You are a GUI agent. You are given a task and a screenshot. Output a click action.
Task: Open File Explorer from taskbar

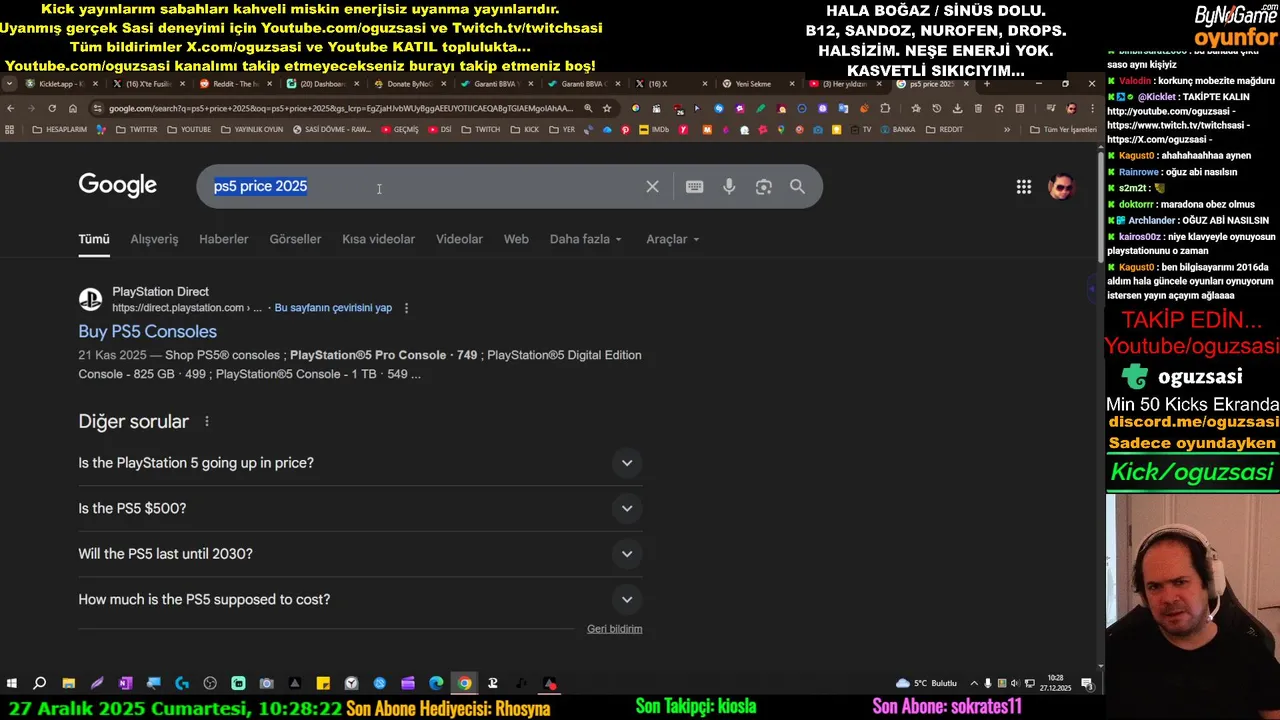[x=68, y=684]
